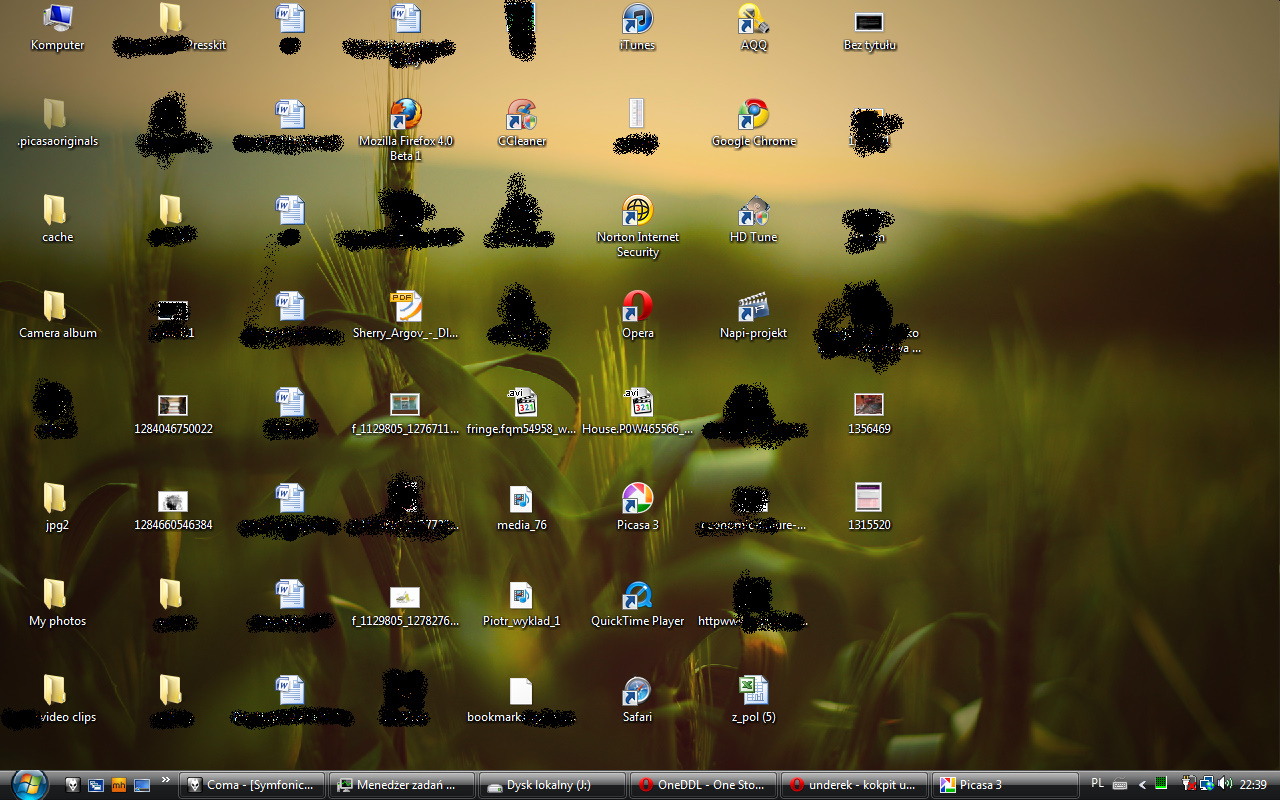This screenshot has width=1280, height=800.
Task: Click the Napi-projekt desktop icon
Action: coord(753,307)
